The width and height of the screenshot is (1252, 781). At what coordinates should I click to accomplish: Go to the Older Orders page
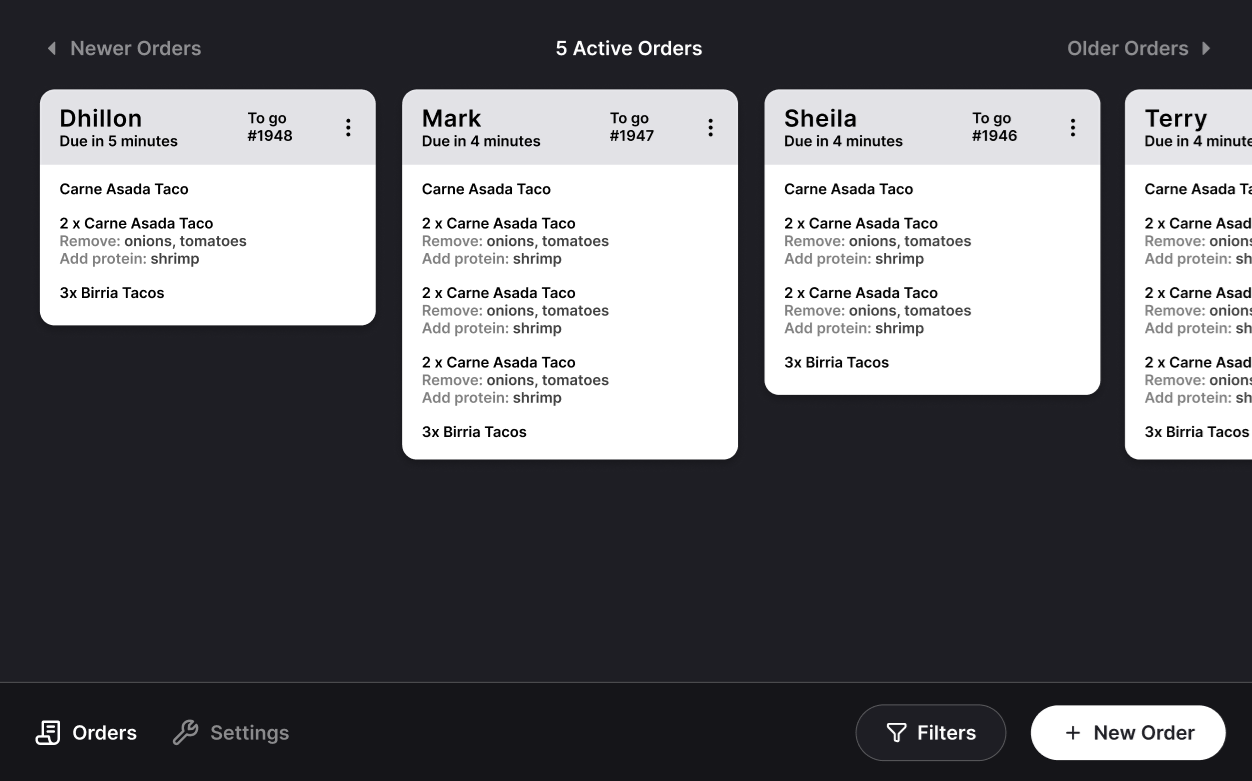pyautogui.click(x=1139, y=48)
